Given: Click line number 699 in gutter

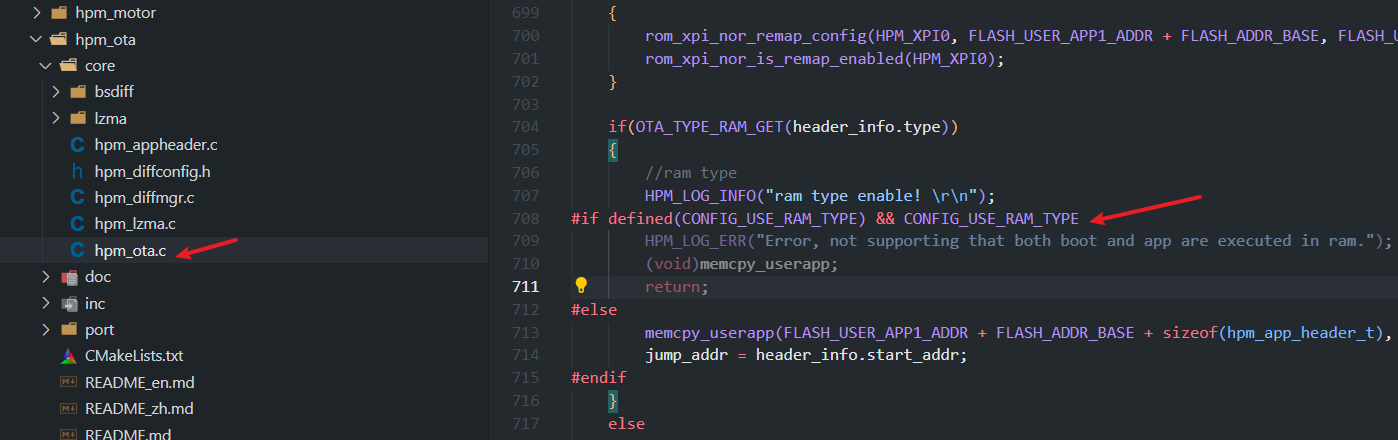Looking at the screenshot, I should tap(524, 13).
